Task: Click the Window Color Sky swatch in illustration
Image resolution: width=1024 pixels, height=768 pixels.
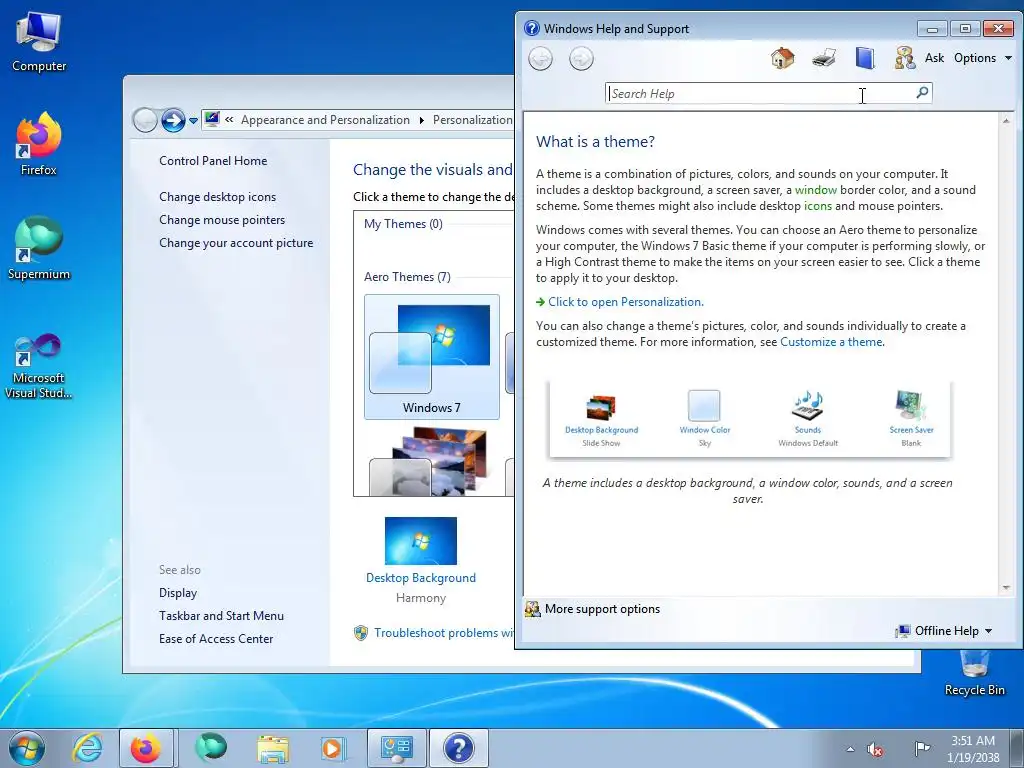Action: point(704,406)
